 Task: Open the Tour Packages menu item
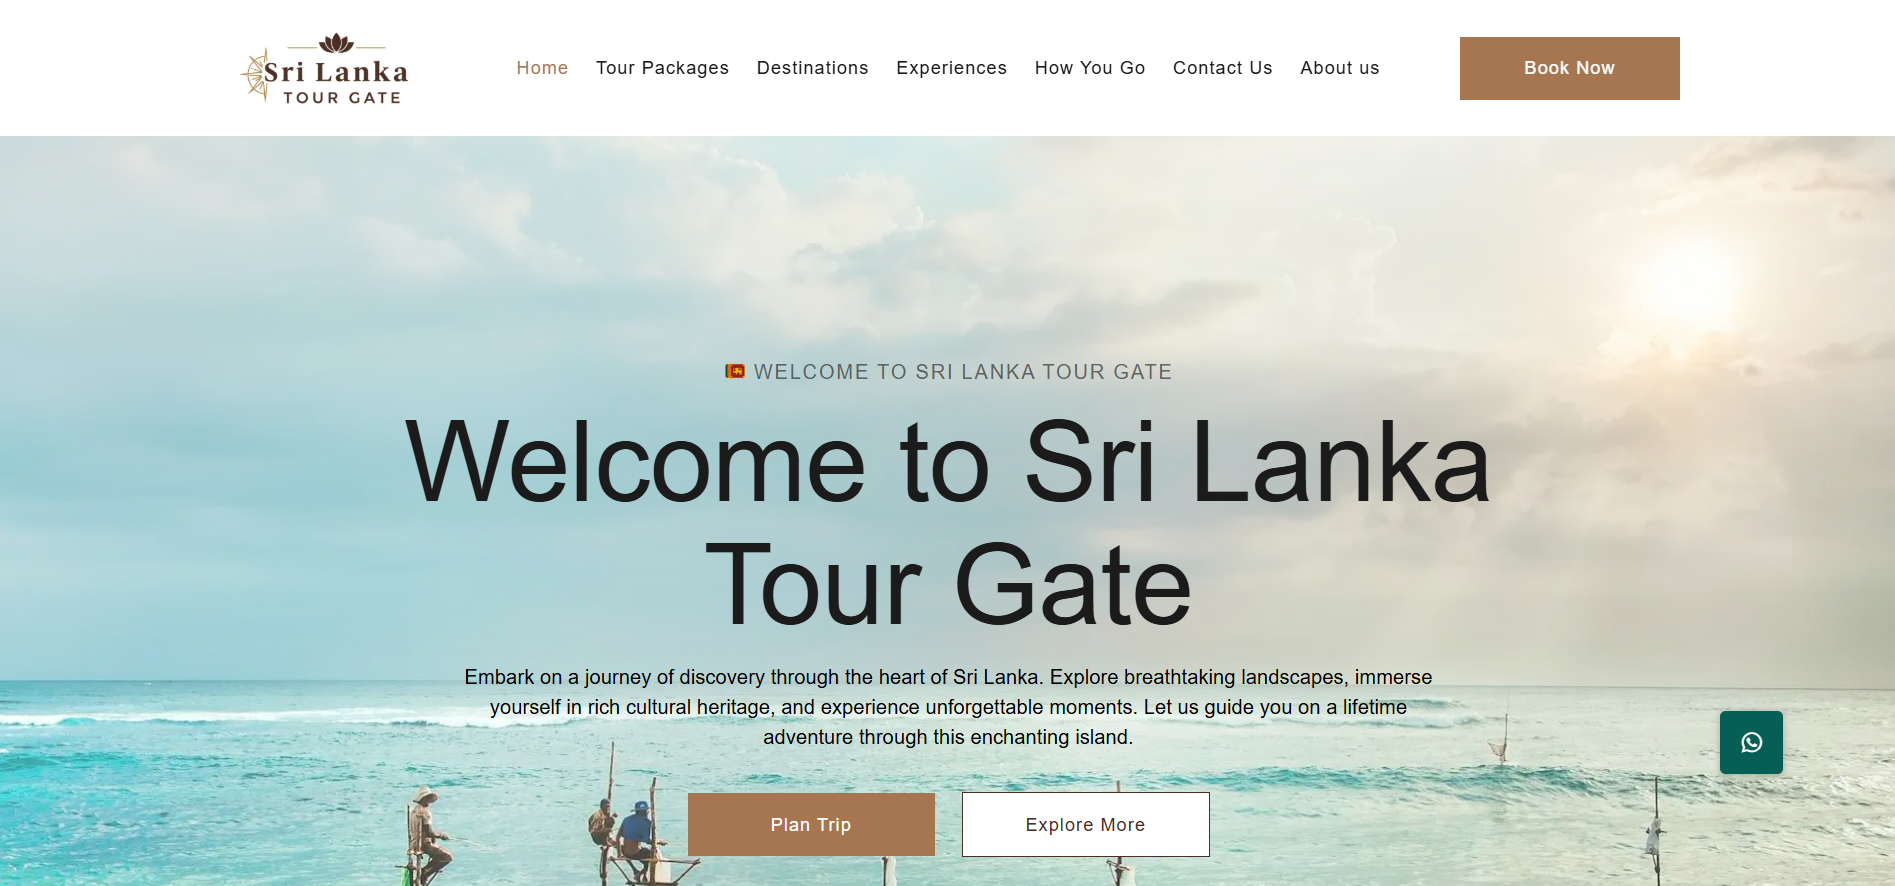(x=662, y=68)
